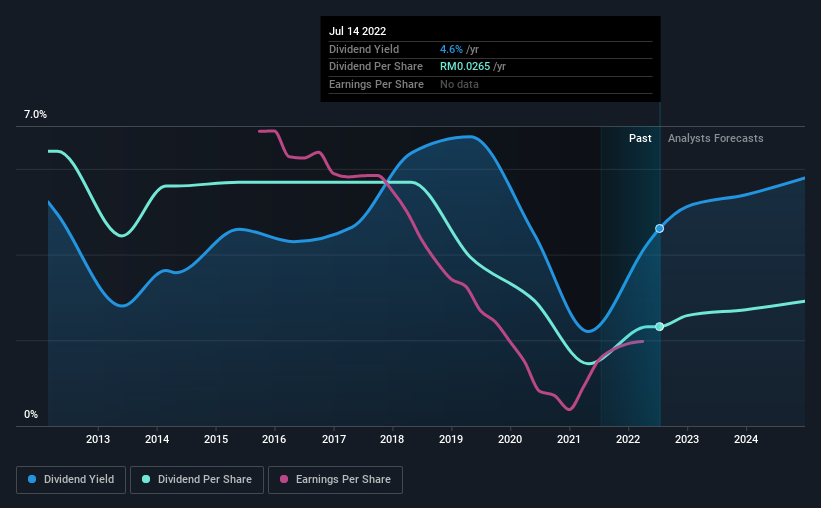The width and height of the screenshot is (821, 508).
Task: Click the 'Jul 14 2022' tooltip date
Action: click(x=358, y=31)
